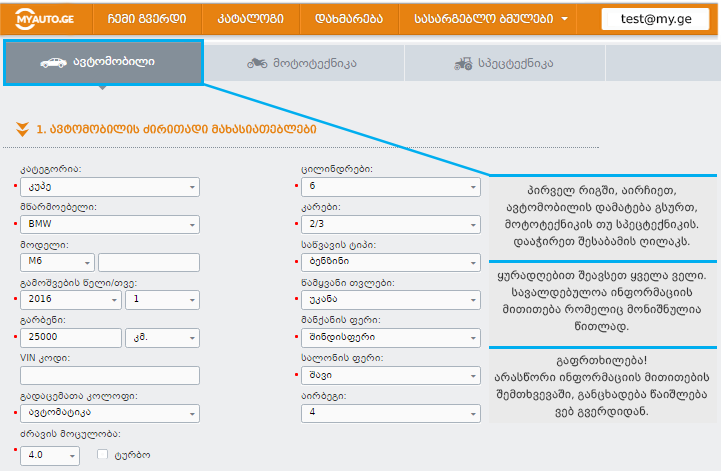Open the აირბეგი dropdown showing 4
This screenshot has width=721, height=471.
tap(391, 413)
